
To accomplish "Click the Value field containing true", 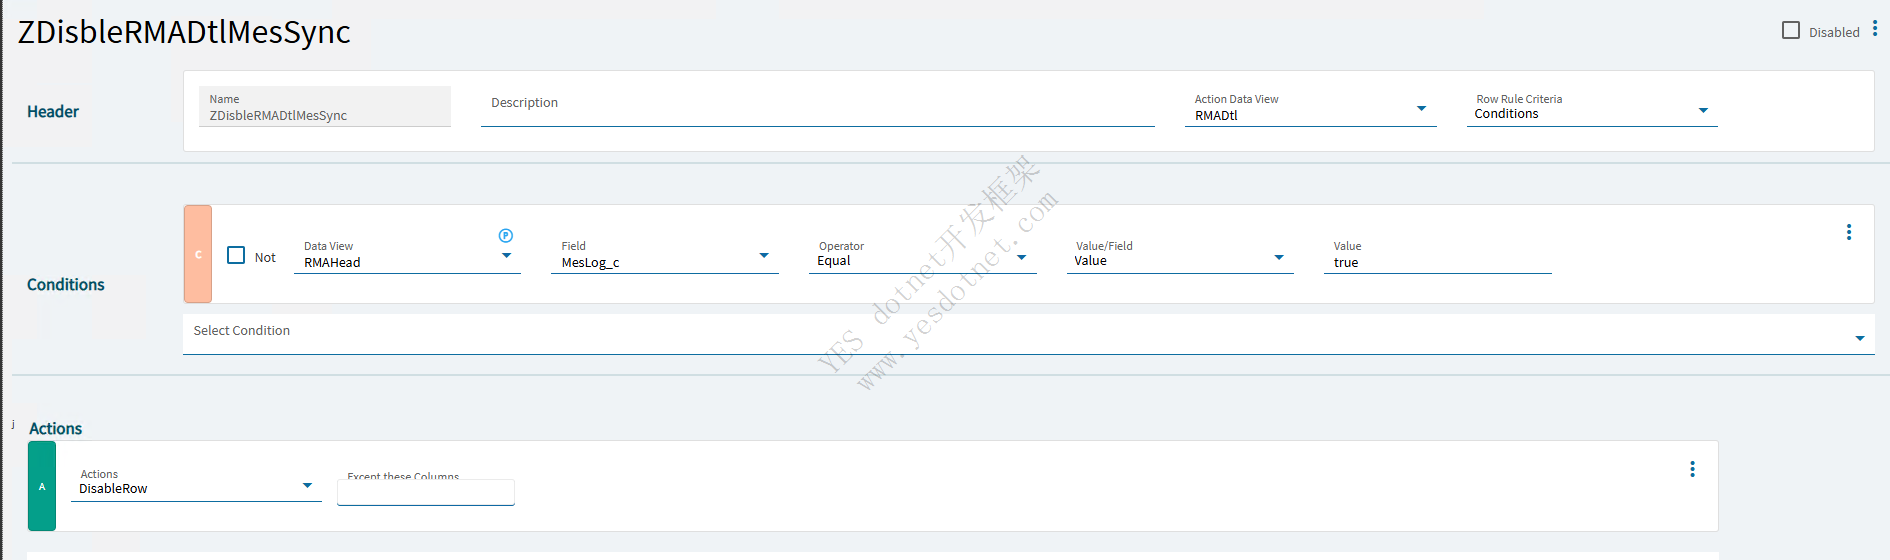I will (x=1436, y=262).
